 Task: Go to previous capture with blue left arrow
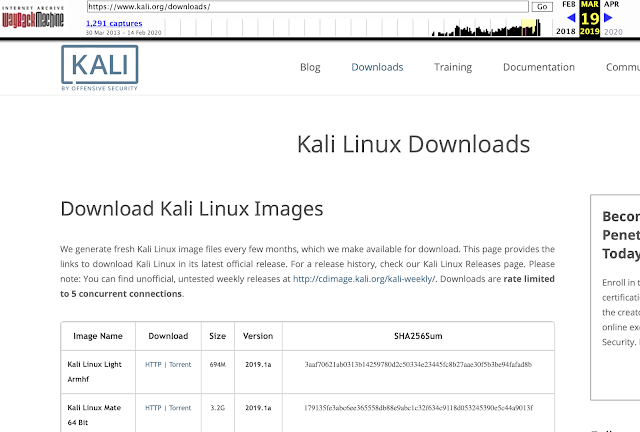click(x=571, y=18)
